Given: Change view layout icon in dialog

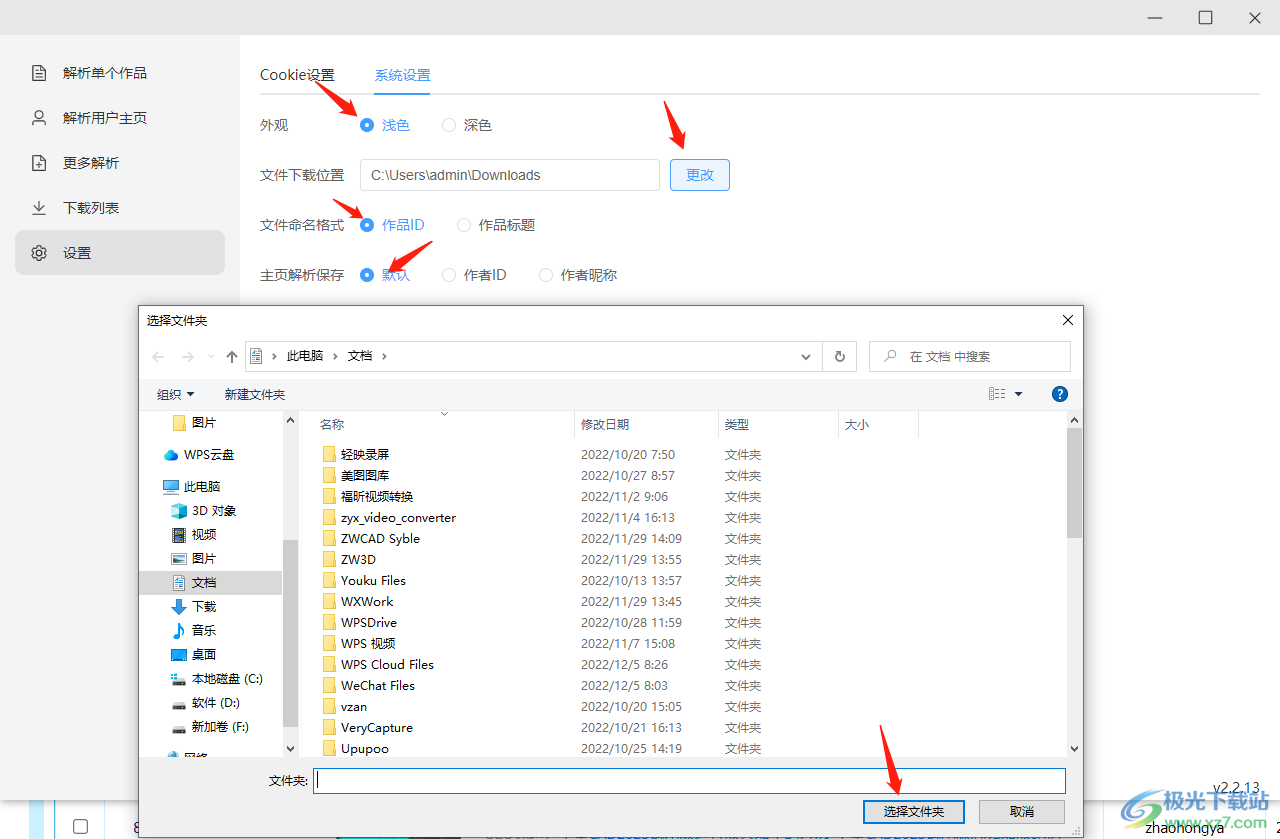Looking at the screenshot, I should click(997, 394).
